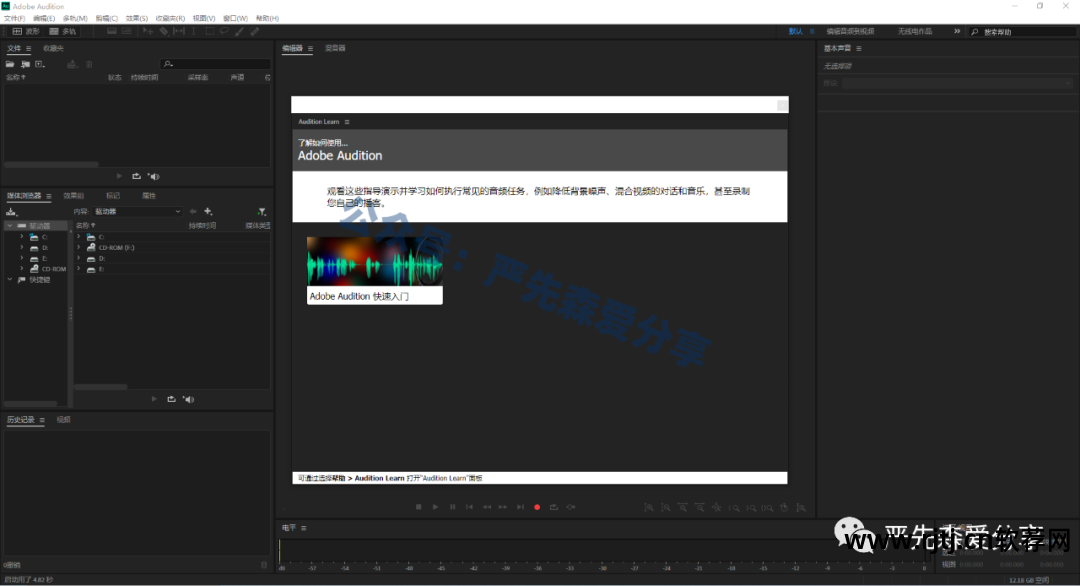Expand the C: drive in Media Browser tree

point(23,236)
